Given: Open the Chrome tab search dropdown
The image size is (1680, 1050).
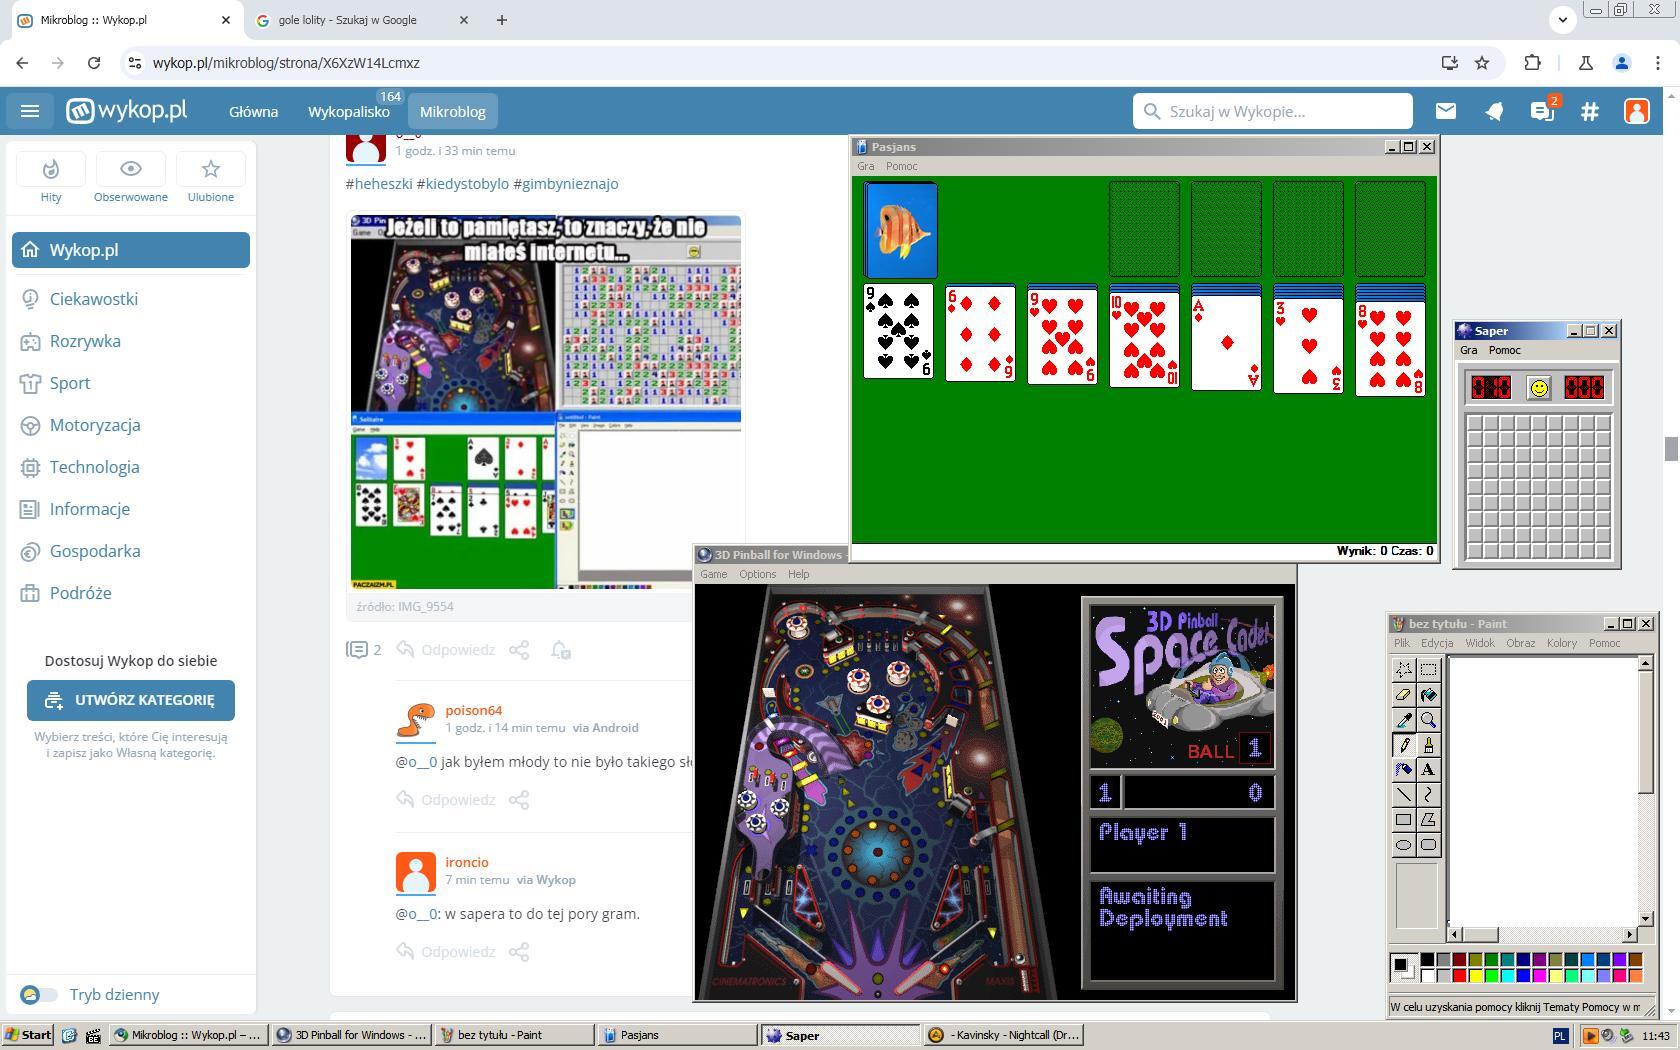Looking at the screenshot, I should tap(1562, 20).
